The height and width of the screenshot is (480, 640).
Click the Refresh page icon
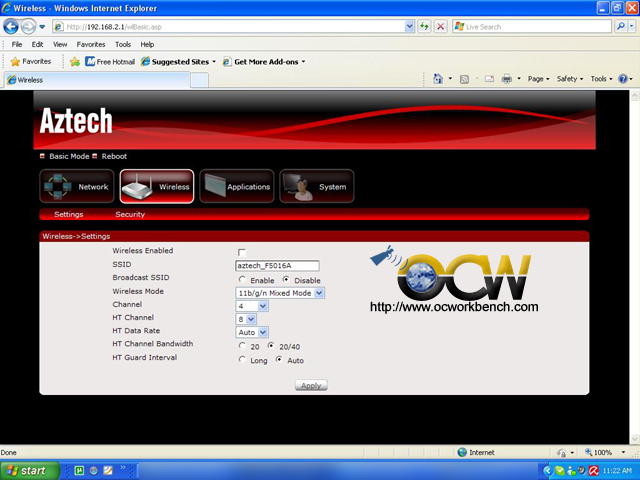424,27
